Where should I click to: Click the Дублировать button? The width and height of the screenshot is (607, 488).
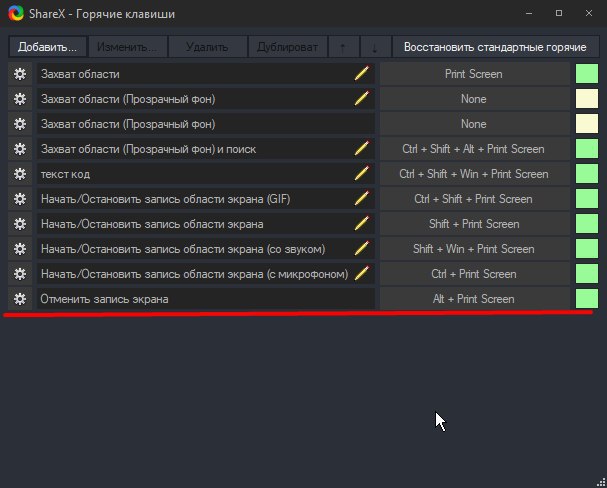click(x=287, y=47)
